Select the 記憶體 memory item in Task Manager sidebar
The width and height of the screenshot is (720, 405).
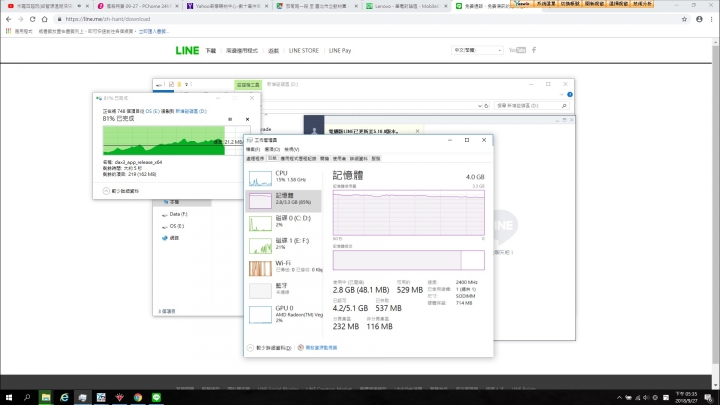283,201
